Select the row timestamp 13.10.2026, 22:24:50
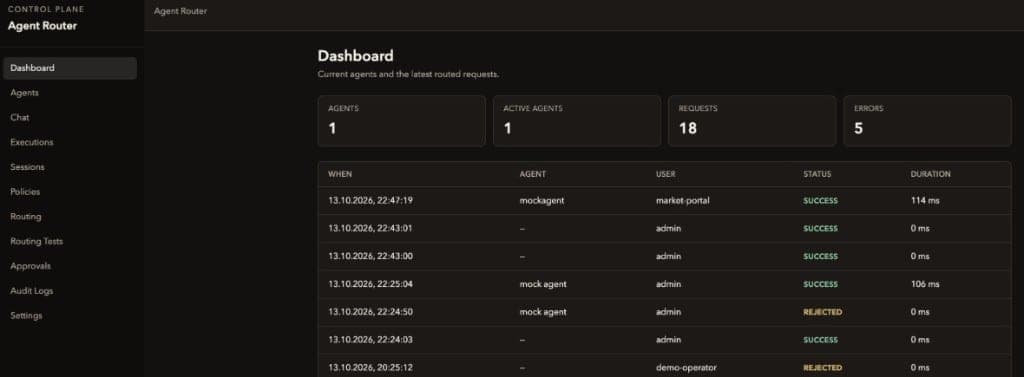Viewport: 1024px width, 377px height. point(370,312)
